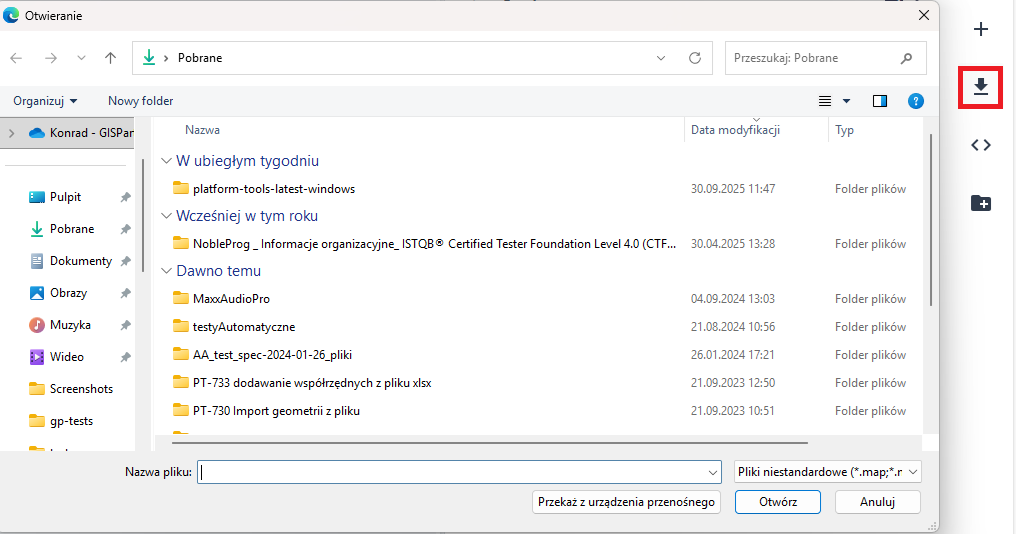Click Przekaż z urządzenia przenośnego button

[x=626, y=502]
